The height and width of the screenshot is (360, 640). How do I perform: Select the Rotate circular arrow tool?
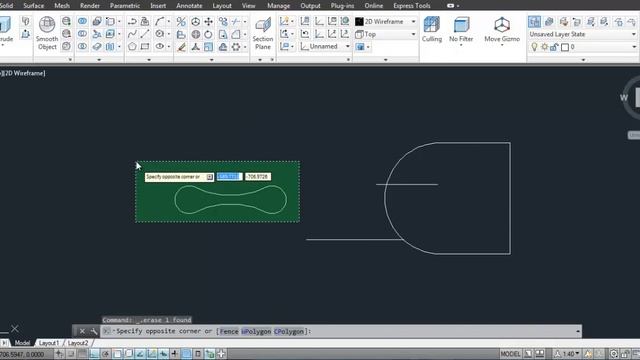coord(209,34)
